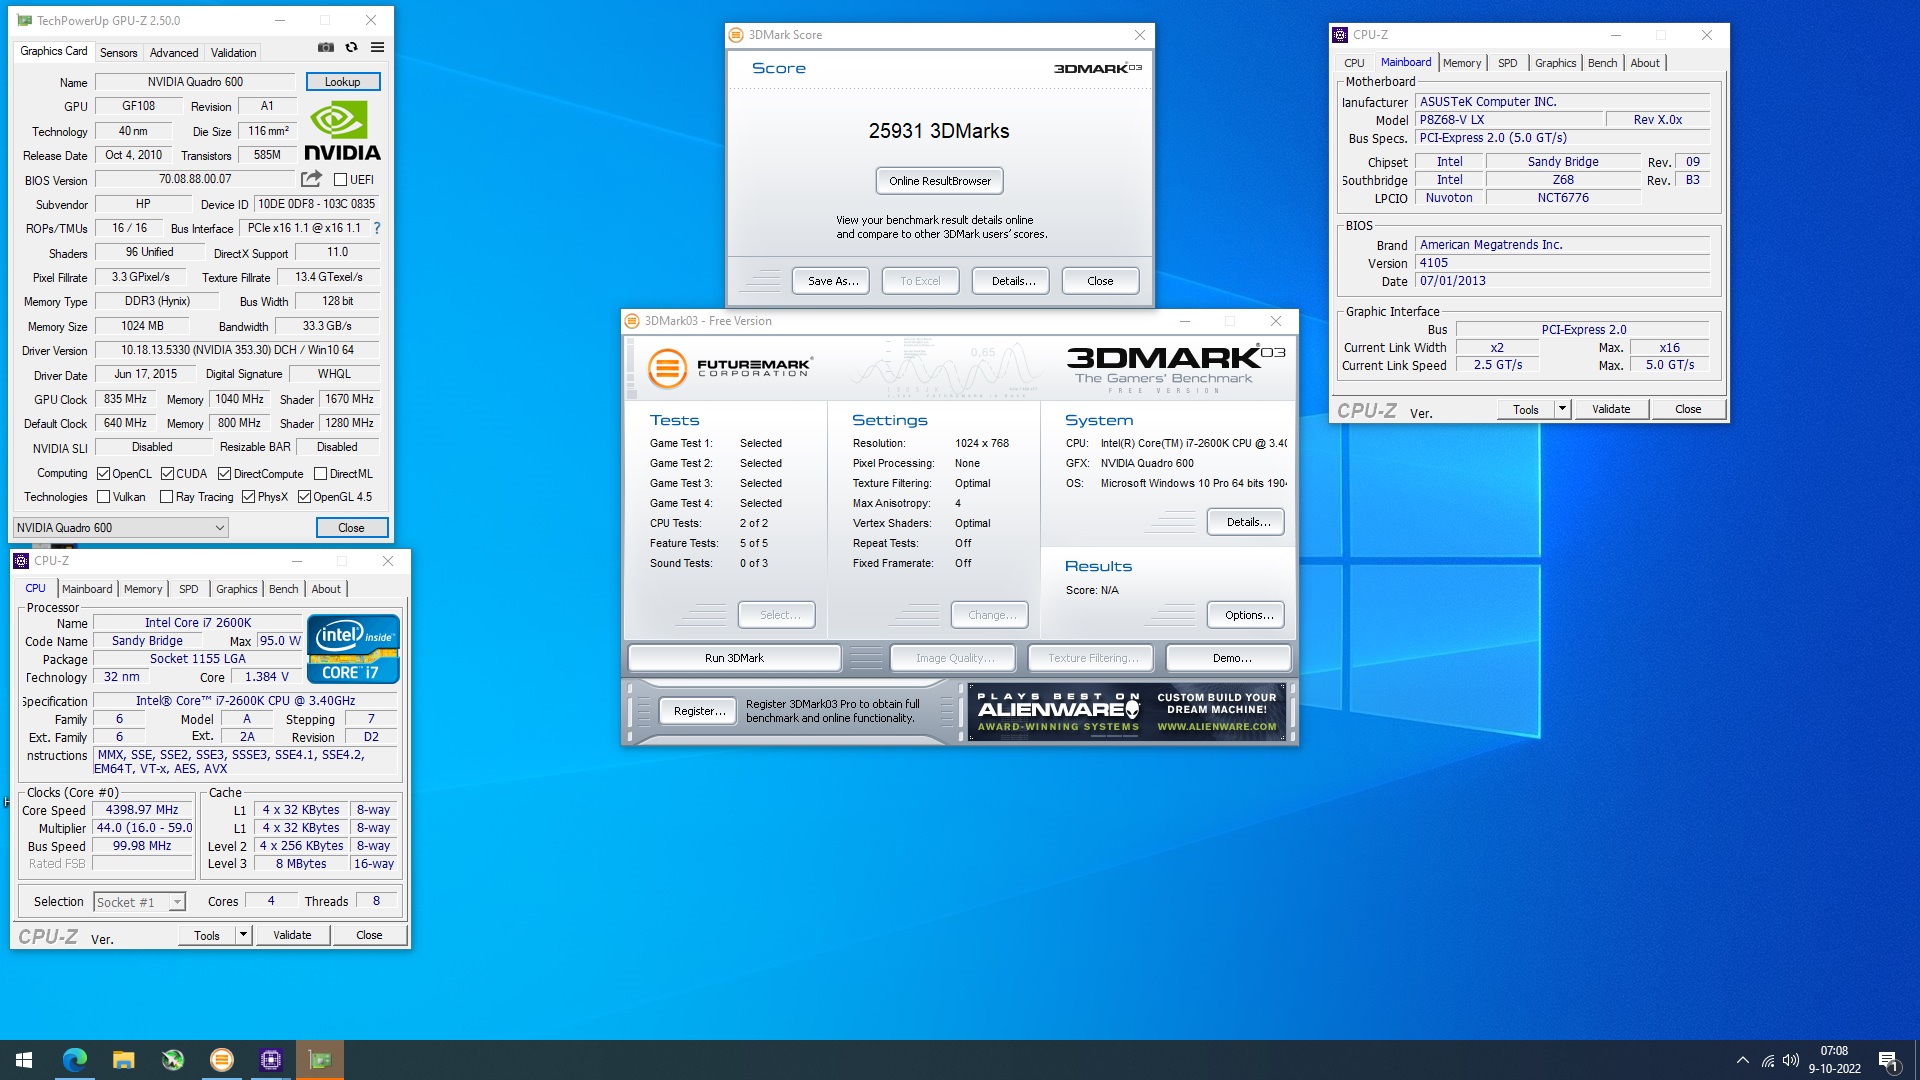Toggle the Ray Tracing checkbox
Image resolution: width=1920 pixels, height=1080 pixels.
[x=166, y=497]
